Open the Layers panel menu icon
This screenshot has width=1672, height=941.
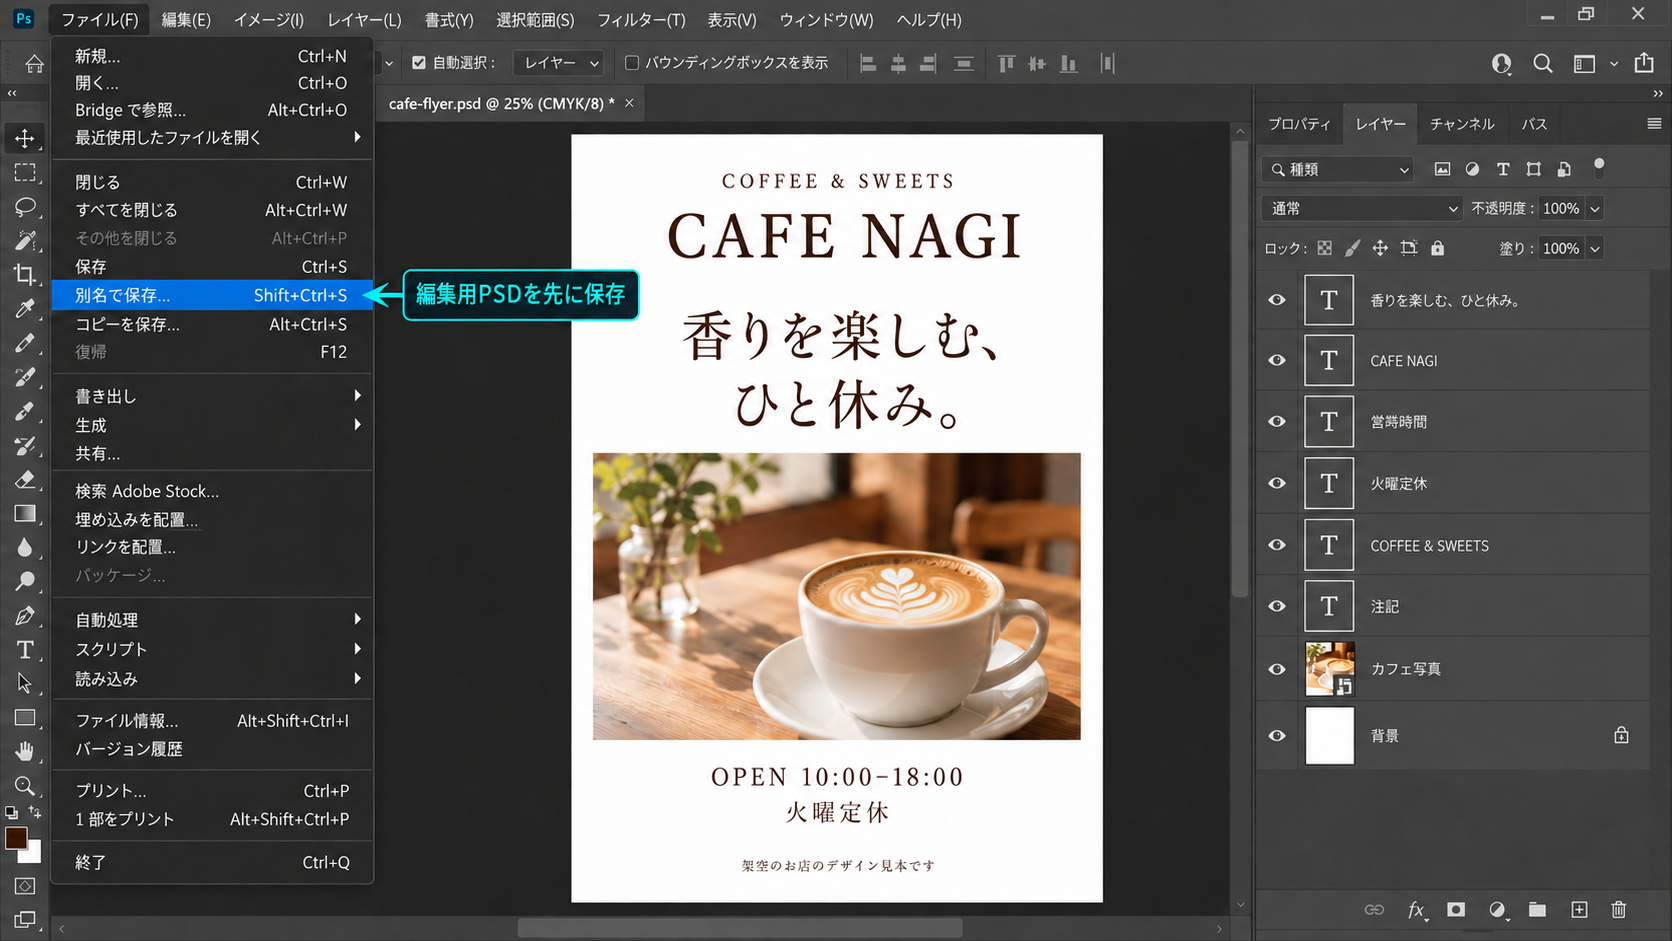[1654, 124]
